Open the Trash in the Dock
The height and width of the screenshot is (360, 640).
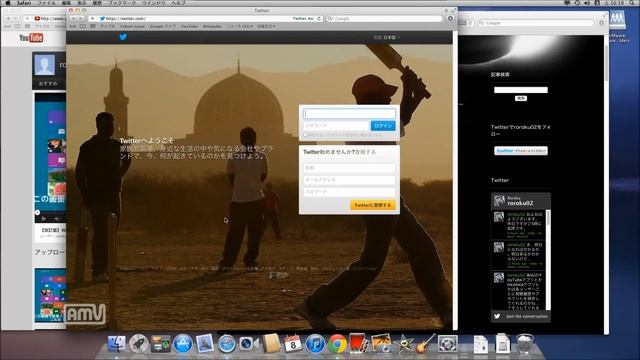tap(525, 344)
